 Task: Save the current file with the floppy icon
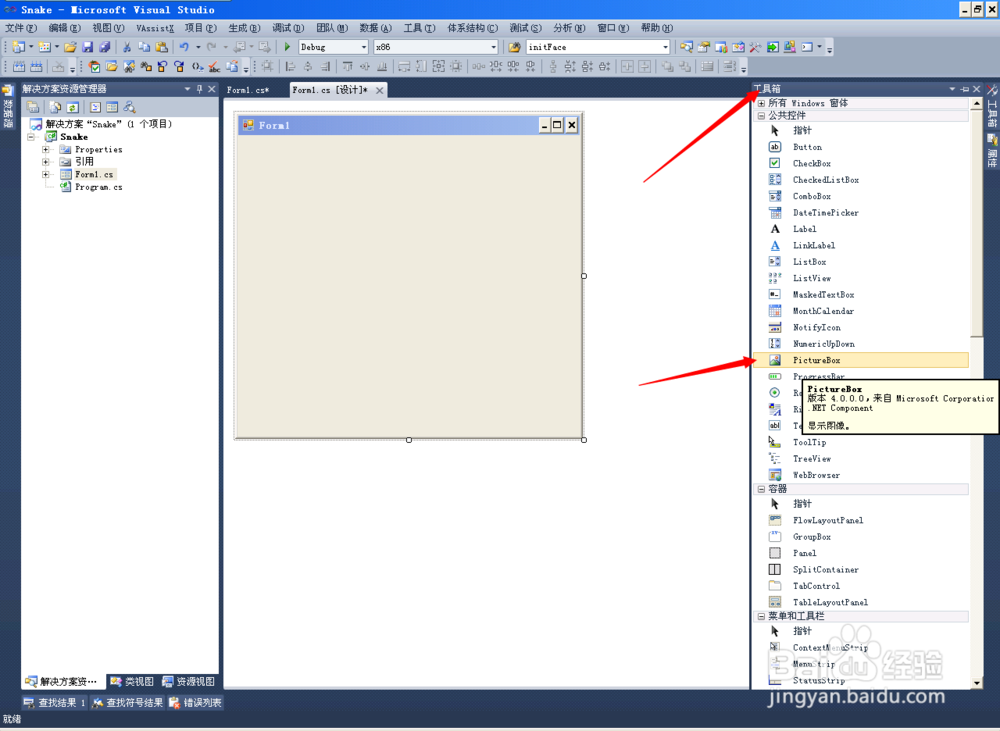tap(87, 47)
